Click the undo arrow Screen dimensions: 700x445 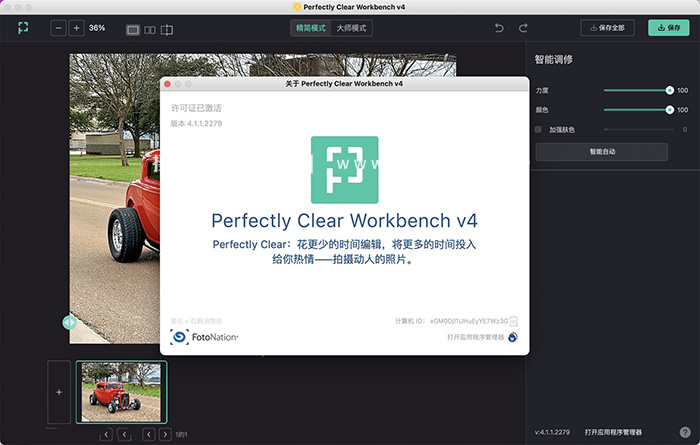click(499, 28)
